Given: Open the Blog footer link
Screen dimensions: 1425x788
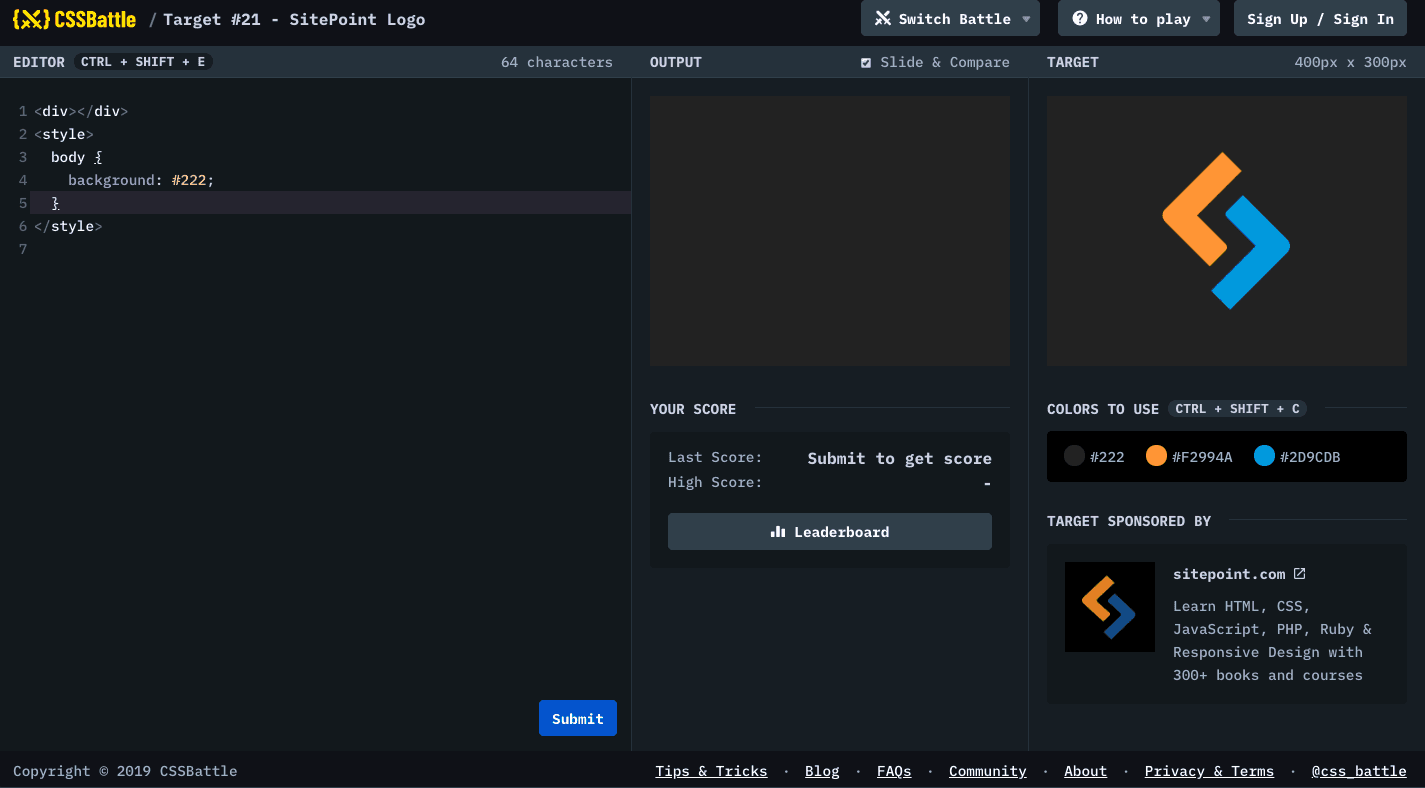Looking at the screenshot, I should (822, 771).
